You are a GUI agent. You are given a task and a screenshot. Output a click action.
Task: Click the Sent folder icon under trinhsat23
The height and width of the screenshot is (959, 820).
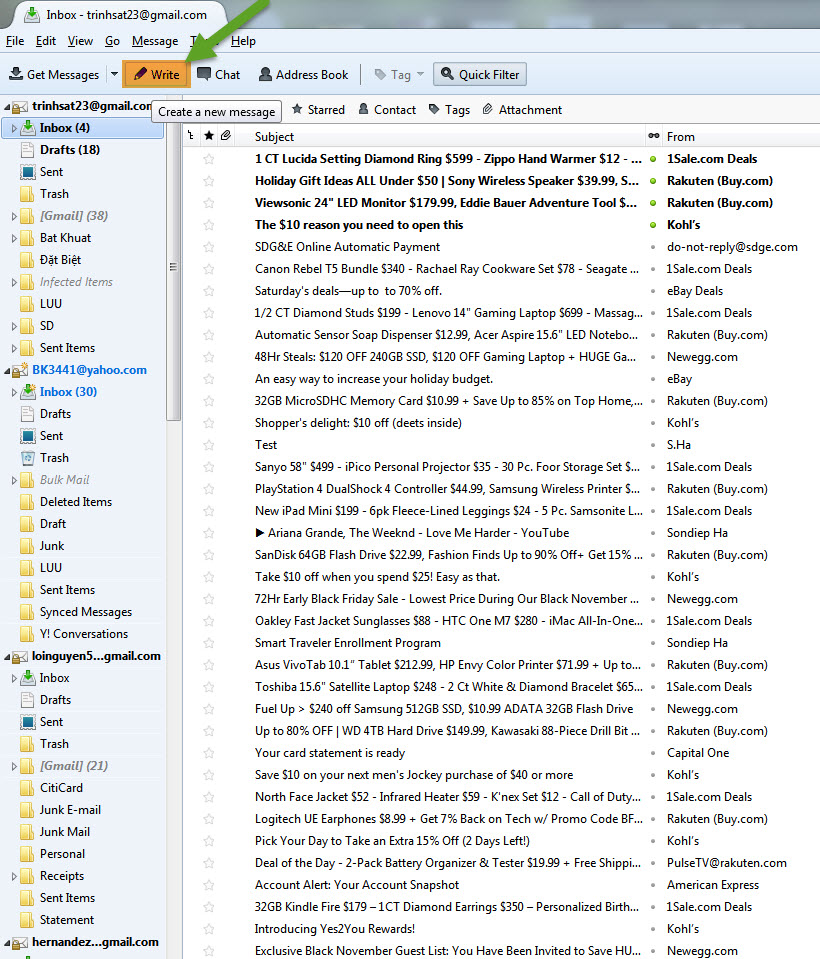[28, 172]
